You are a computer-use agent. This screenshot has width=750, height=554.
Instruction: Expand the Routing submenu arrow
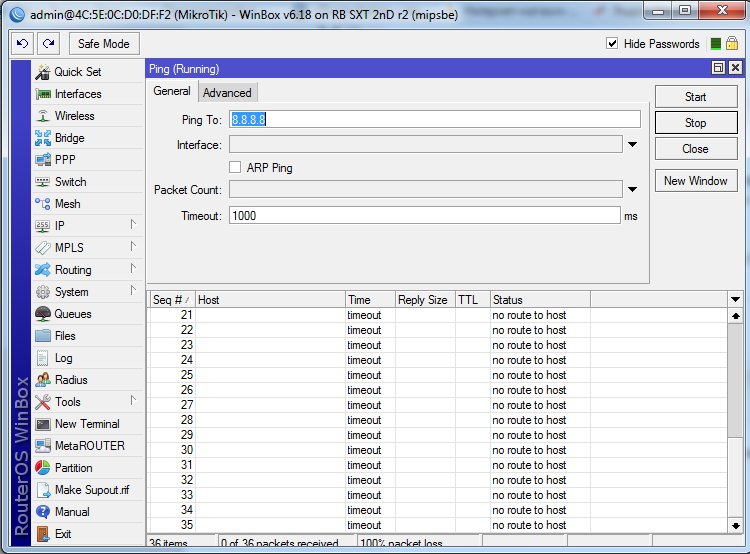tap(133, 268)
